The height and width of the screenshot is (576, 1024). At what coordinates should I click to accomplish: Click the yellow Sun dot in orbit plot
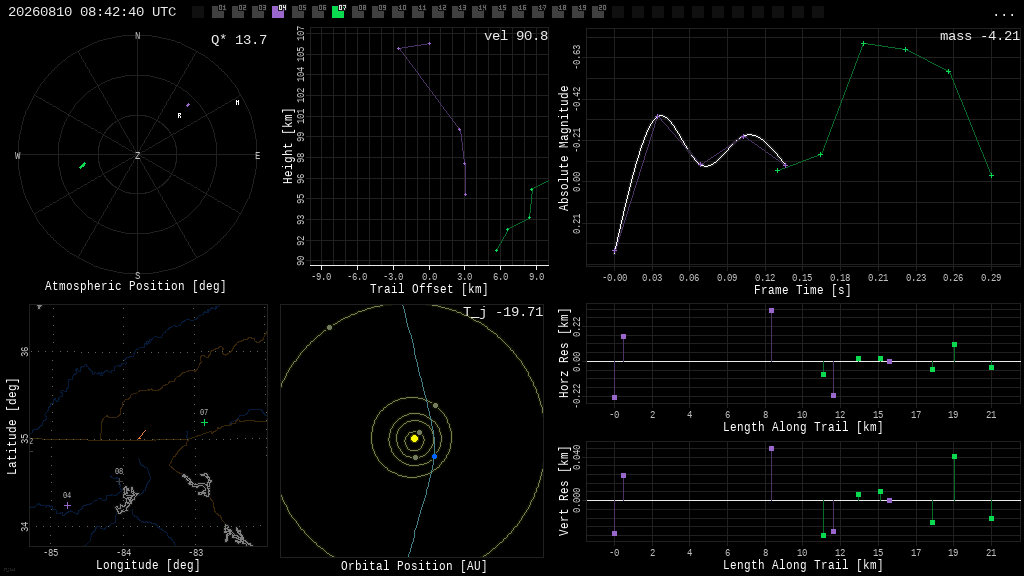click(414, 438)
